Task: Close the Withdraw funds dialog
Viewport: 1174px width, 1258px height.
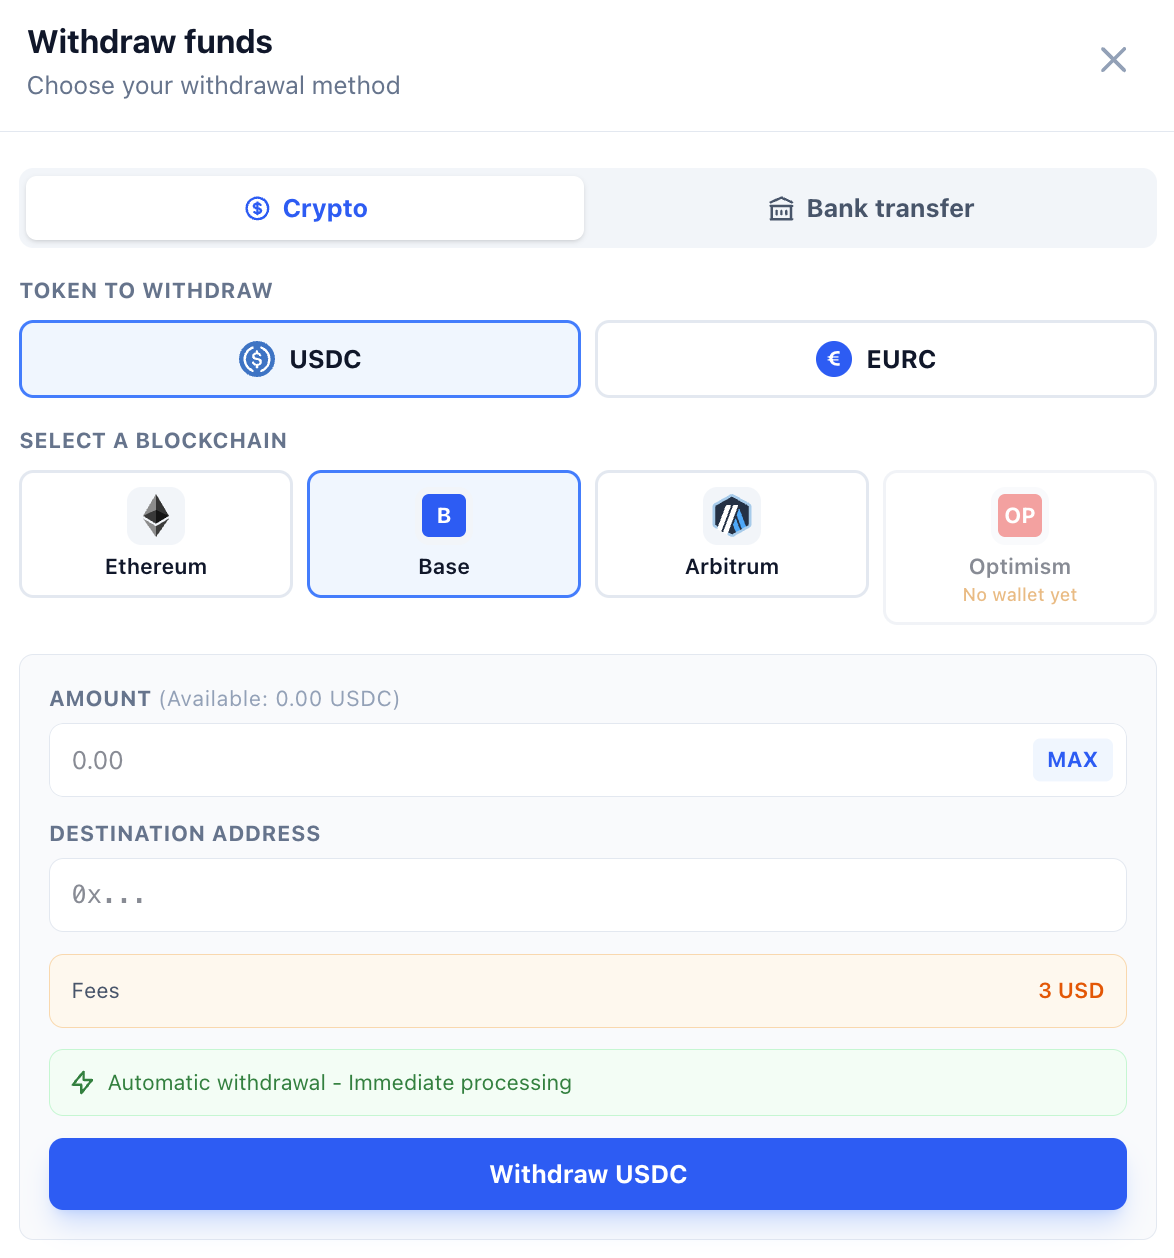Action: coord(1113,60)
